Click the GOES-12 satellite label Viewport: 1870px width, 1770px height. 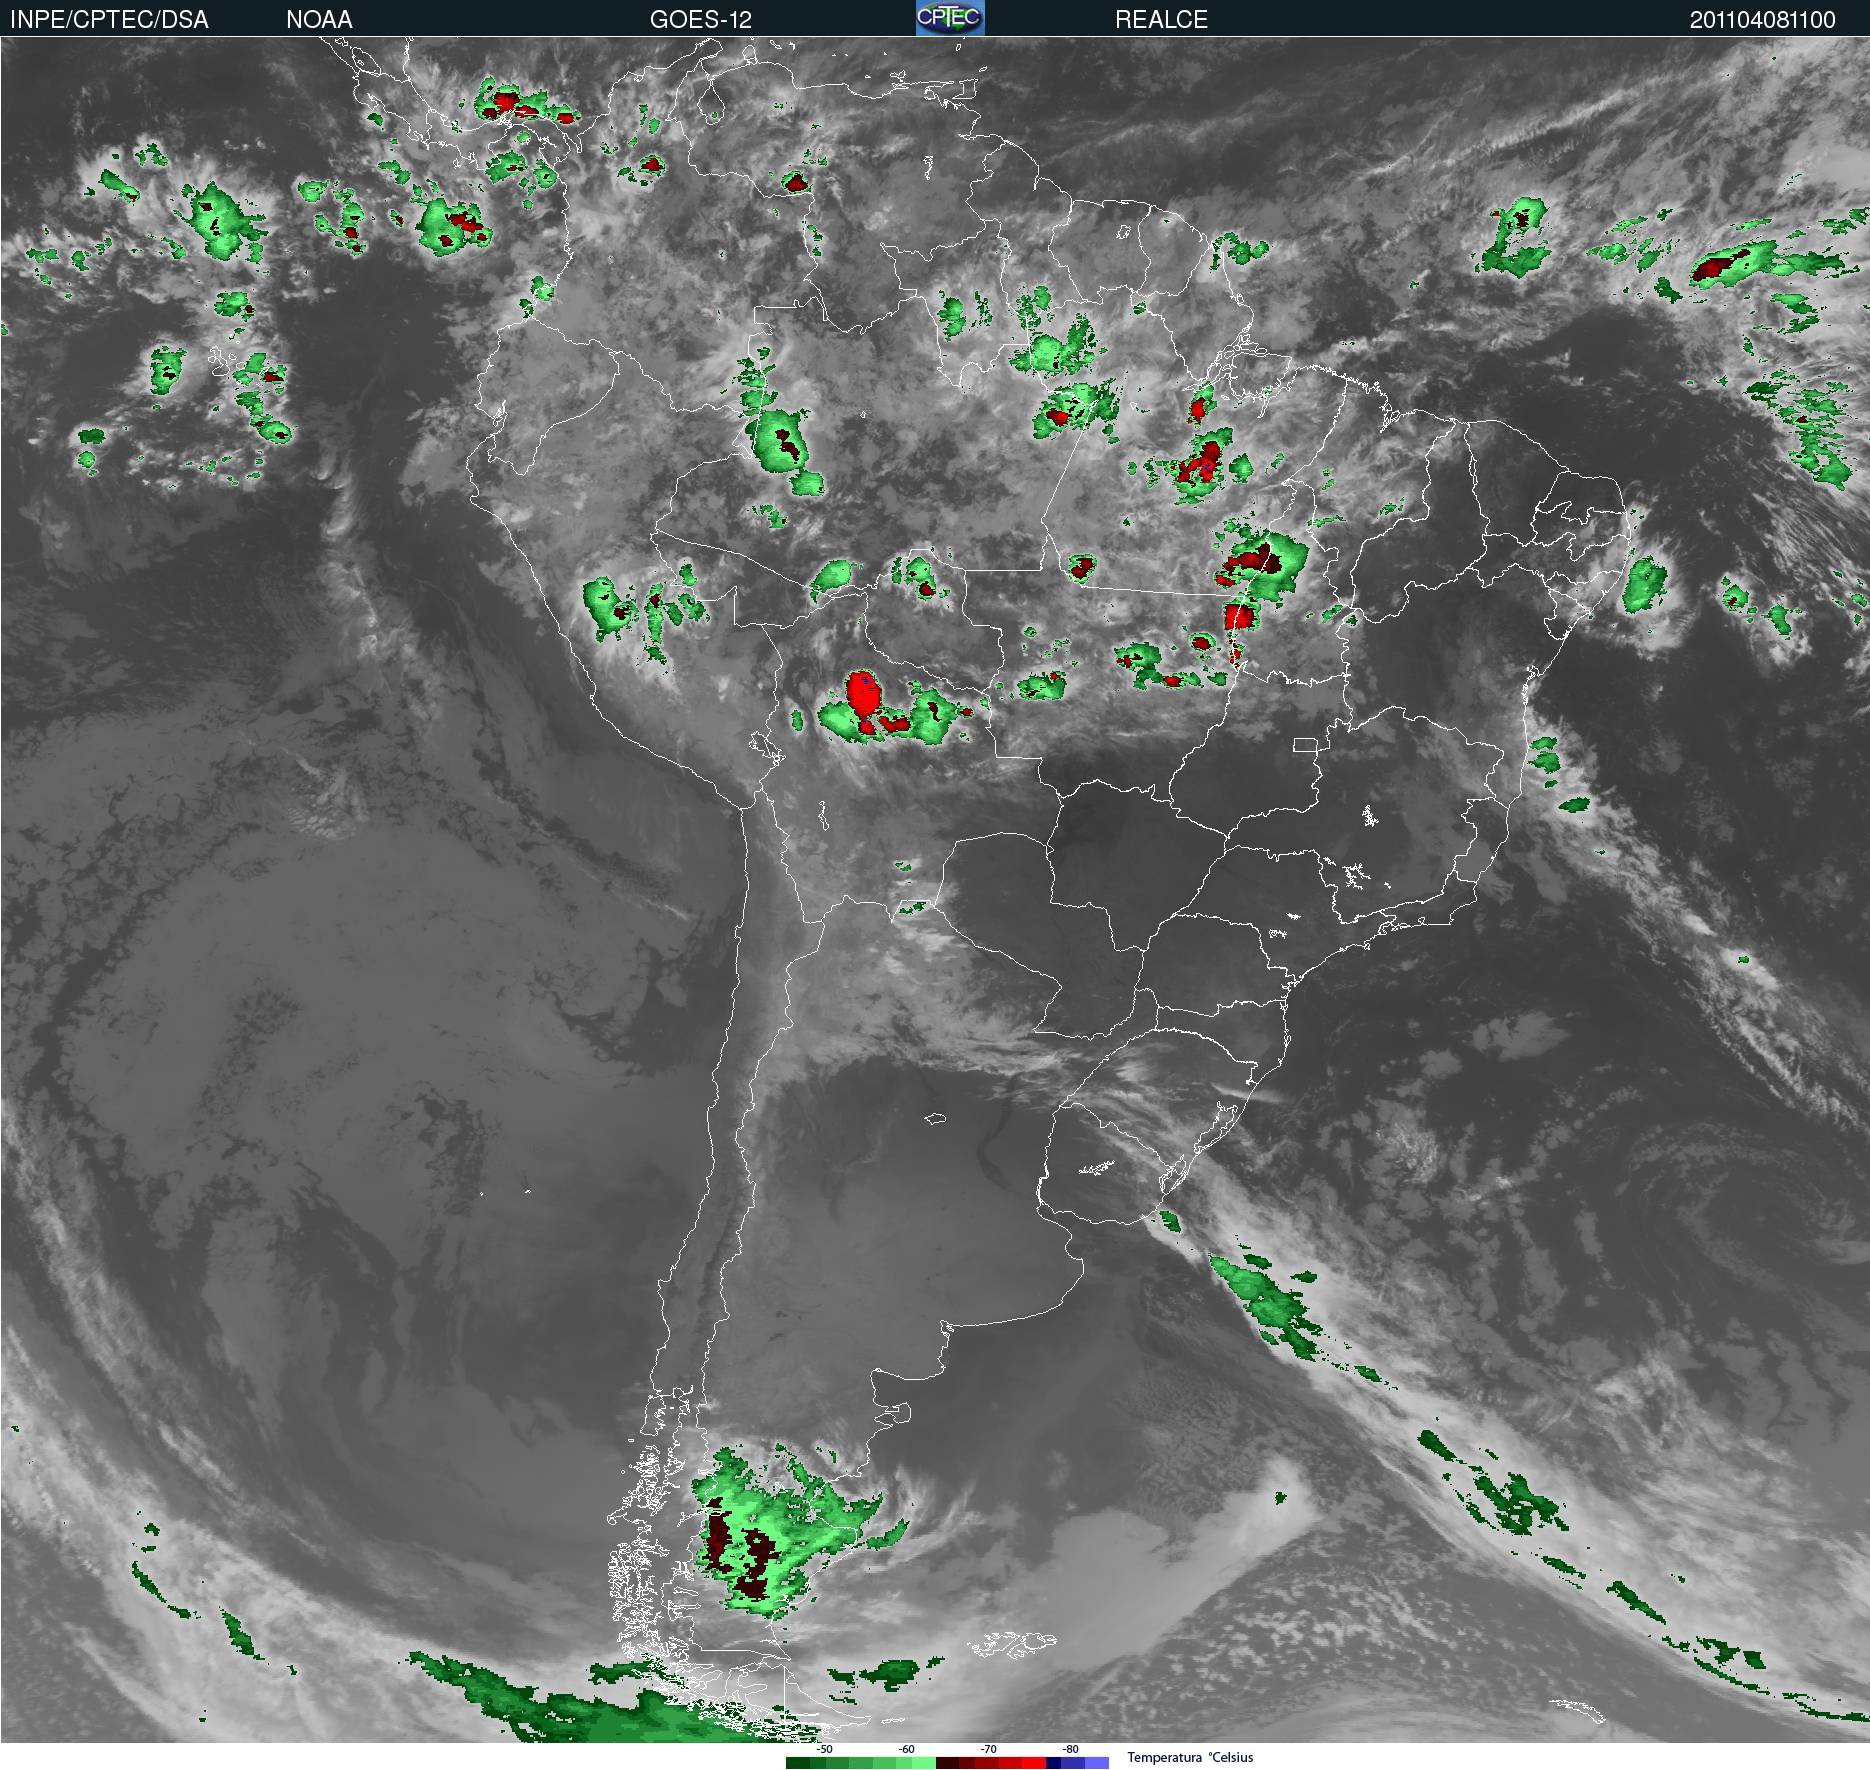pos(701,19)
